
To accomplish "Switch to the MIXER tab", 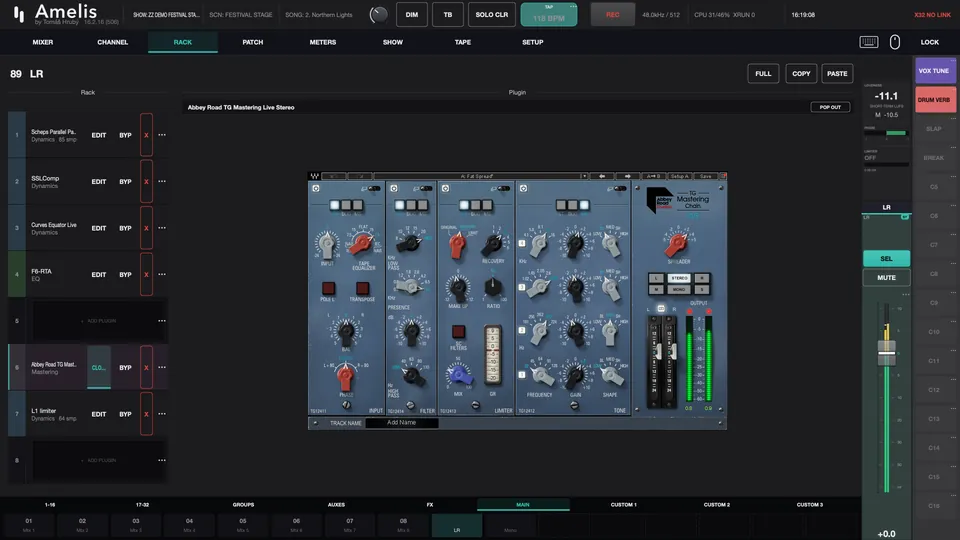I will point(43,42).
